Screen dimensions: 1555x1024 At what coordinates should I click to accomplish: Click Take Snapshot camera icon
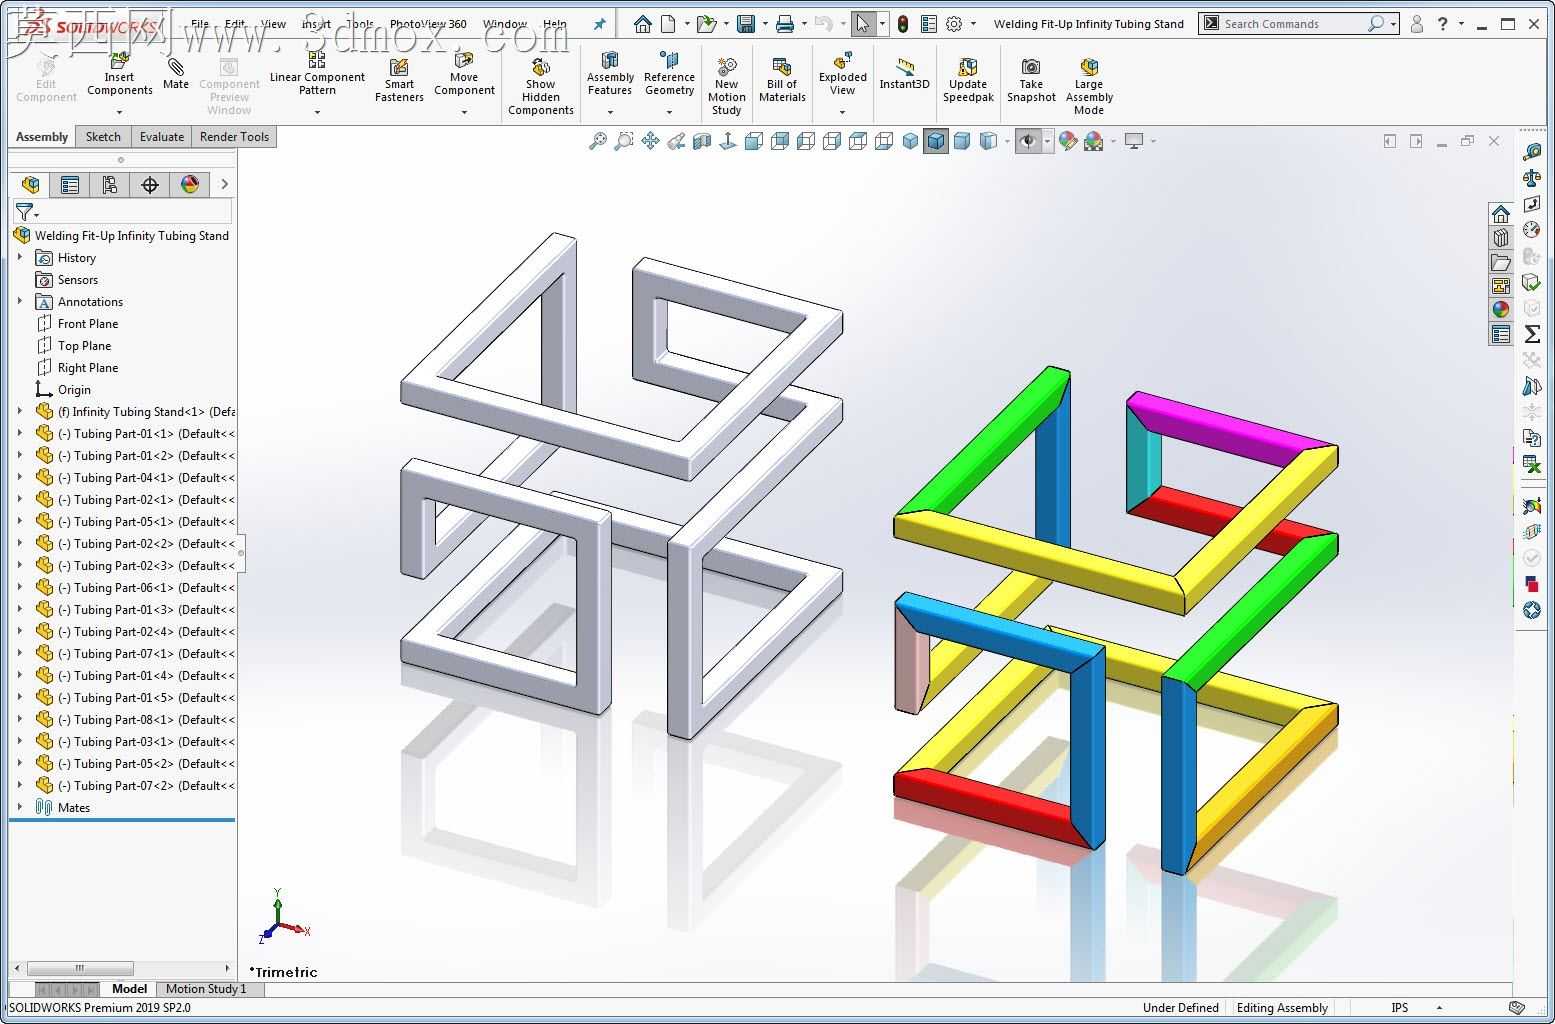click(x=1031, y=80)
